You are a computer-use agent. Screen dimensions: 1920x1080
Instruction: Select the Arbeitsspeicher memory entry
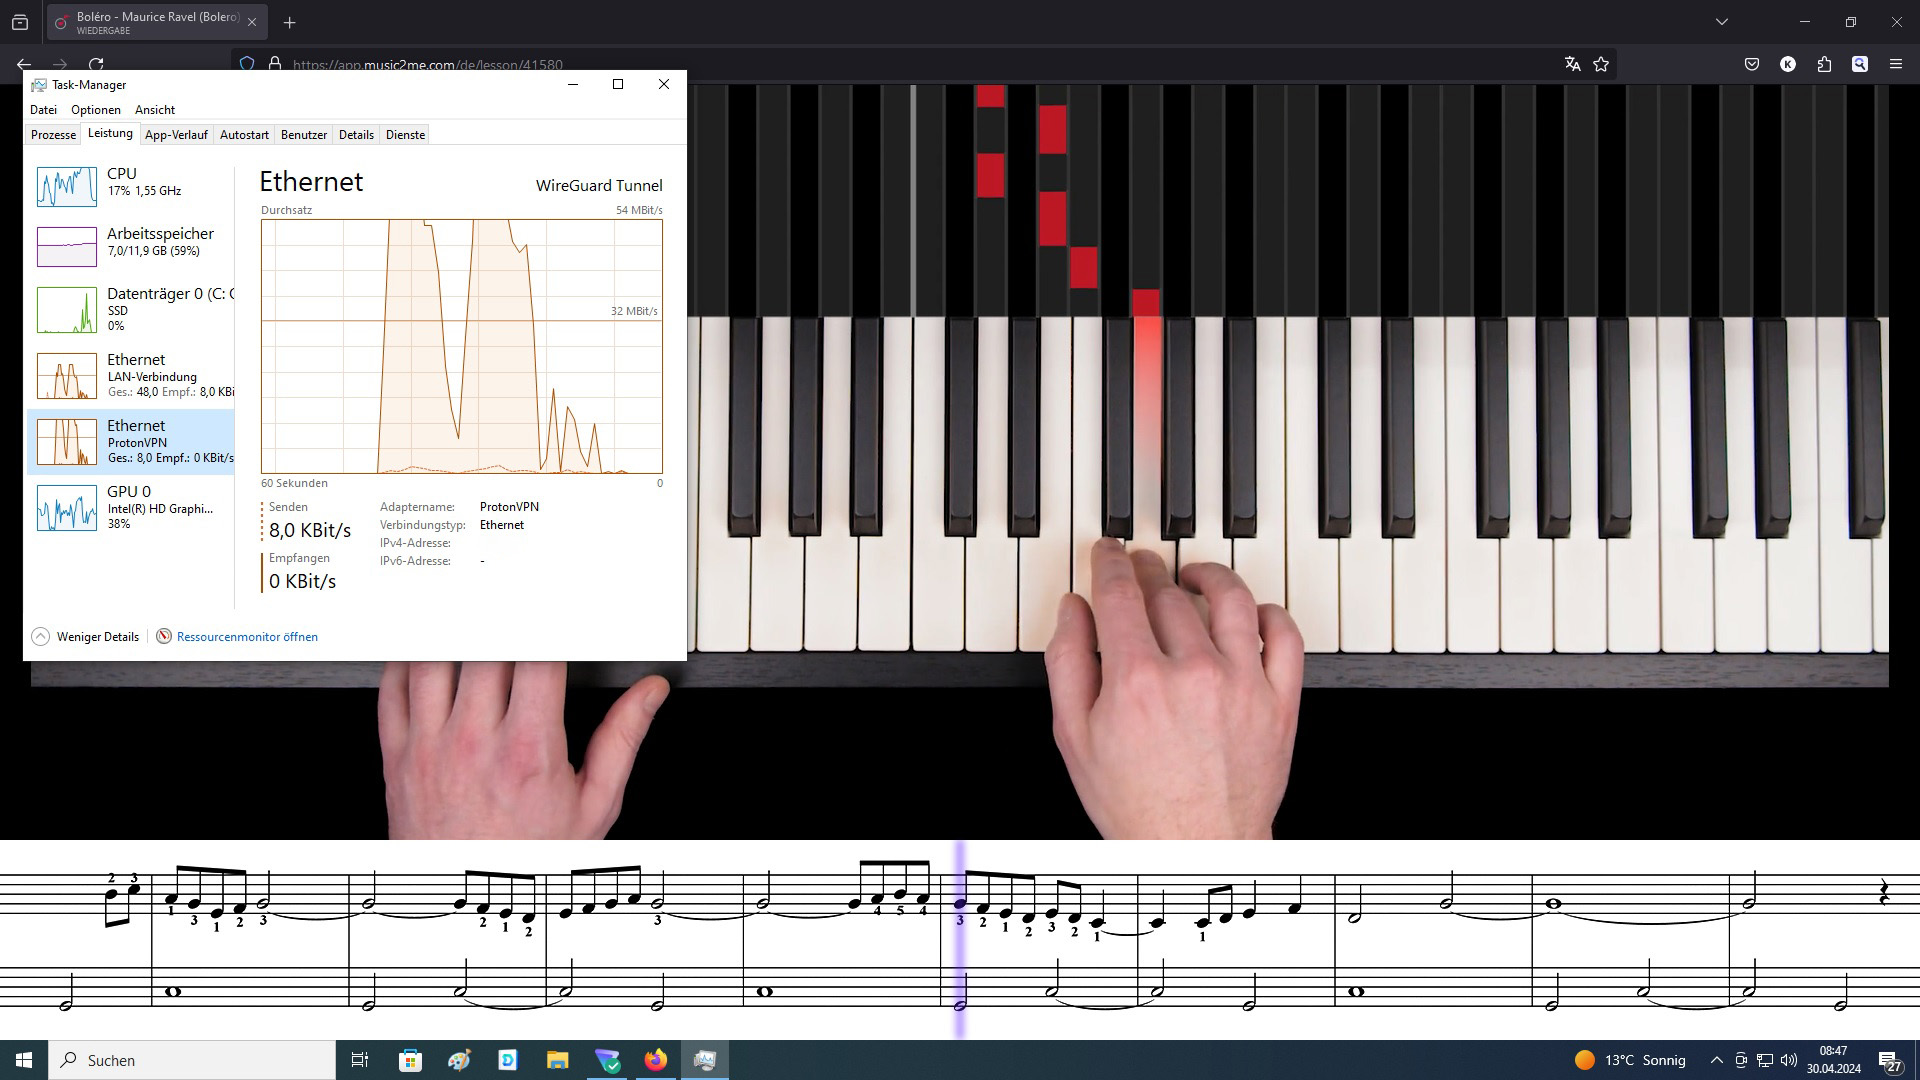coord(130,246)
